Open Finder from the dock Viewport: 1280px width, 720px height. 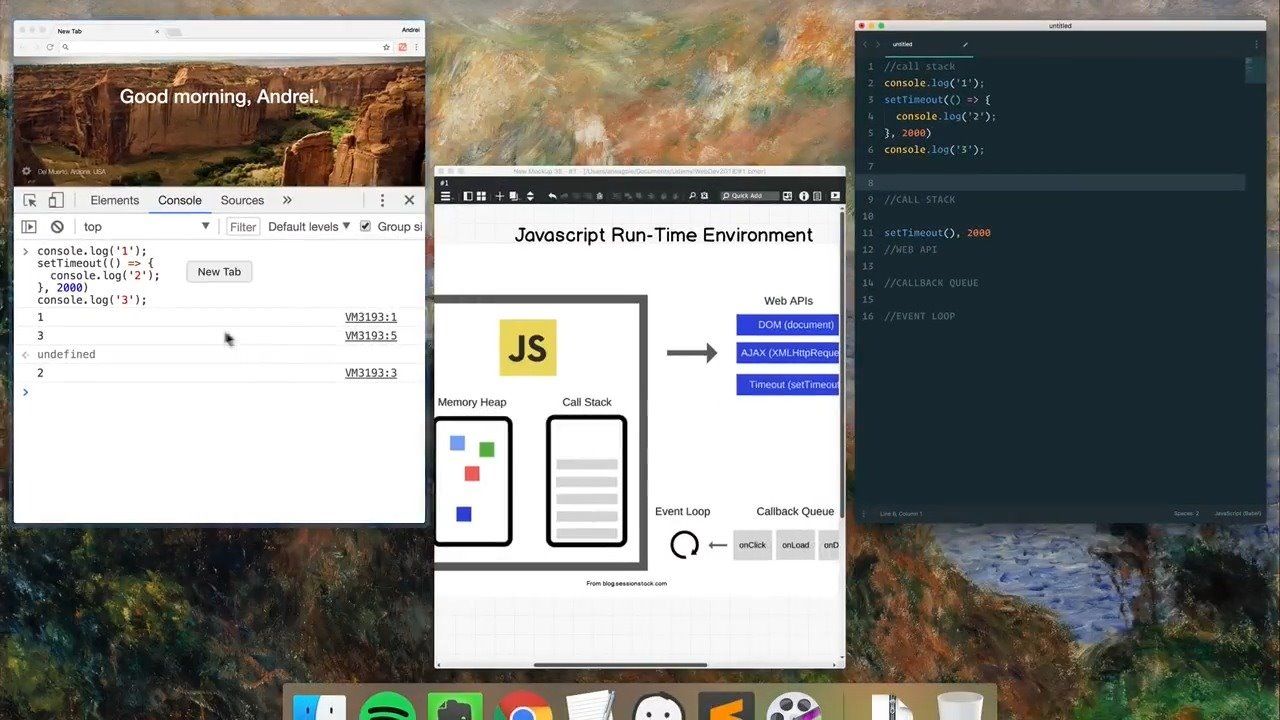(x=318, y=706)
